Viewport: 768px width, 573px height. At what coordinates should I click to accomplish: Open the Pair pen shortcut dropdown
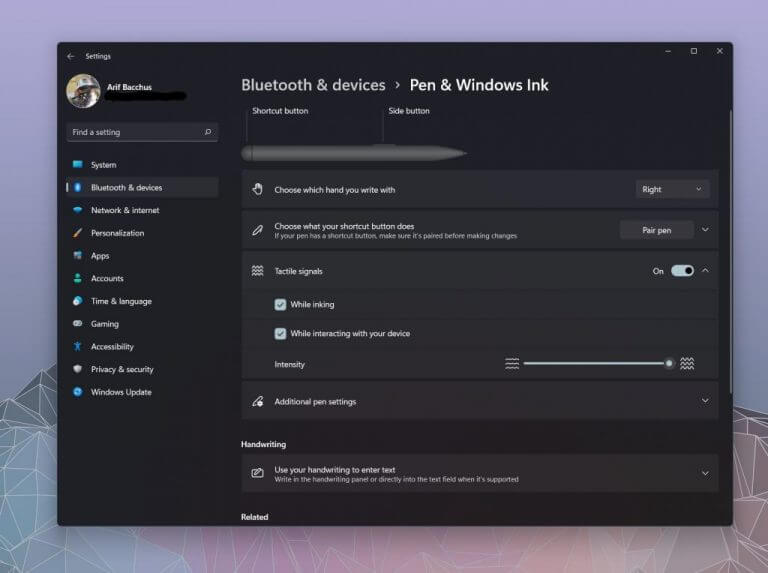pos(657,230)
